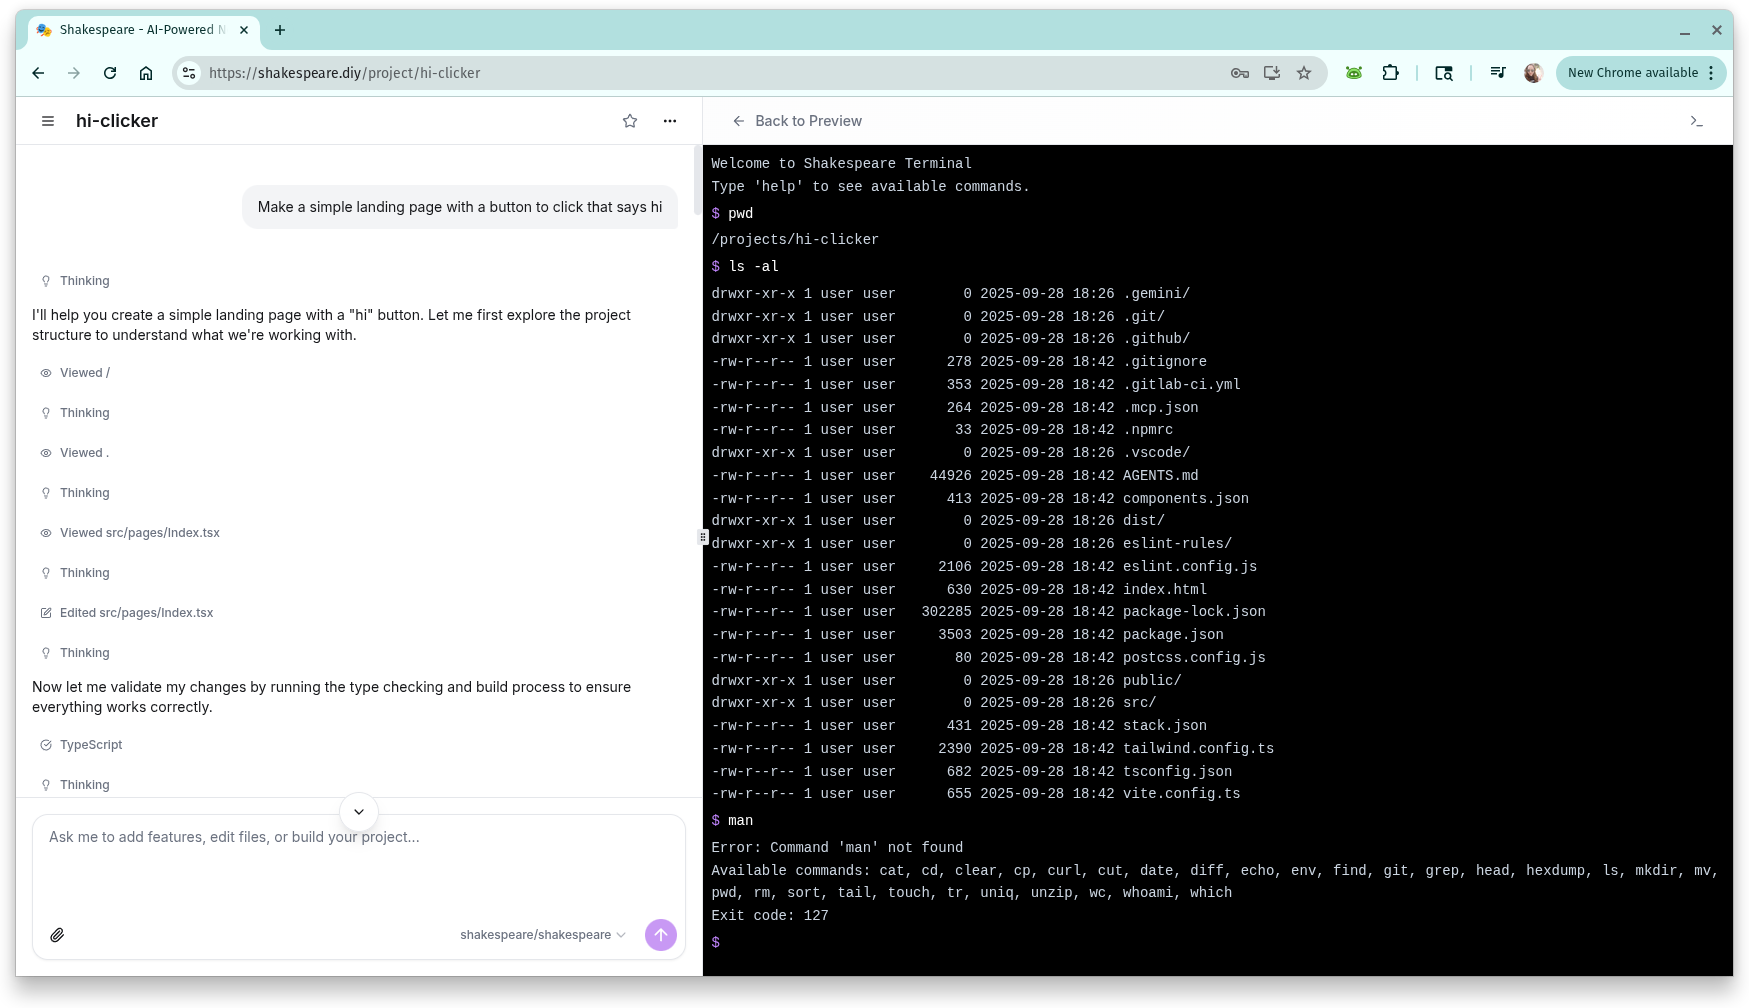The height and width of the screenshot is (1008, 1749).
Task: Go Back to Preview
Action: pyautogui.click(x=797, y=120)
